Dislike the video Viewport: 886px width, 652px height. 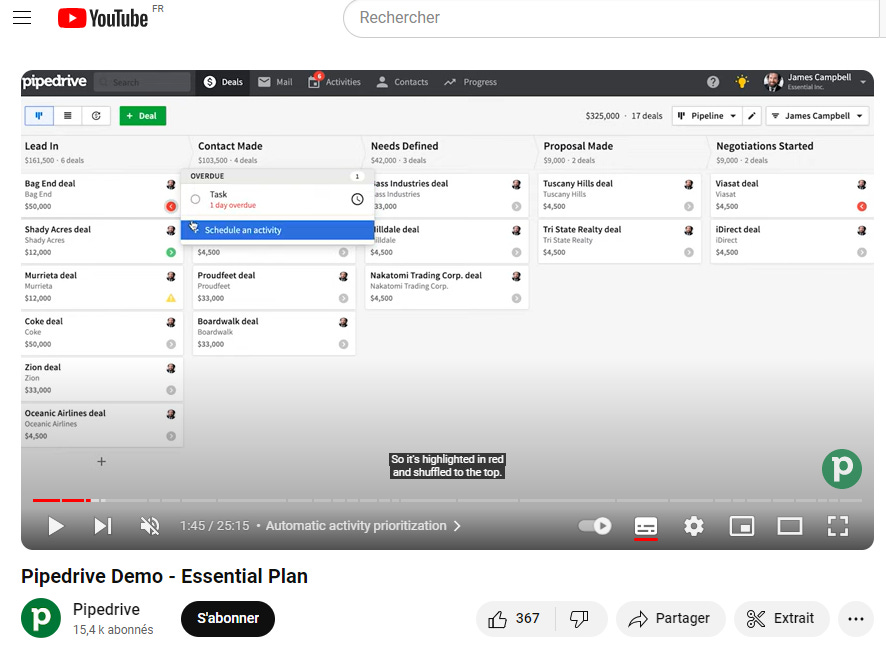click(x=580, y=619)
